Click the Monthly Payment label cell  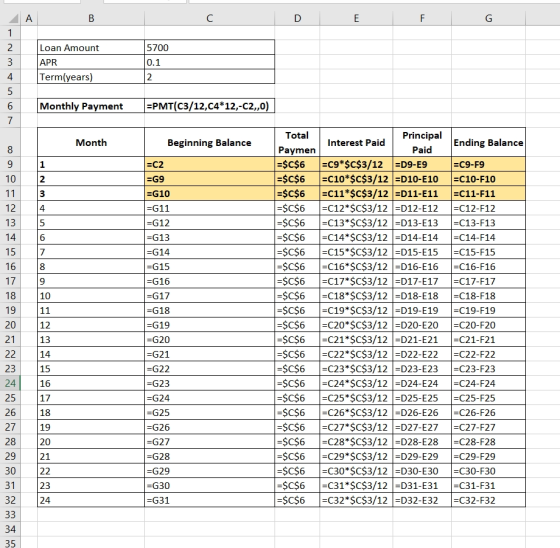click(x=91, y=106)
